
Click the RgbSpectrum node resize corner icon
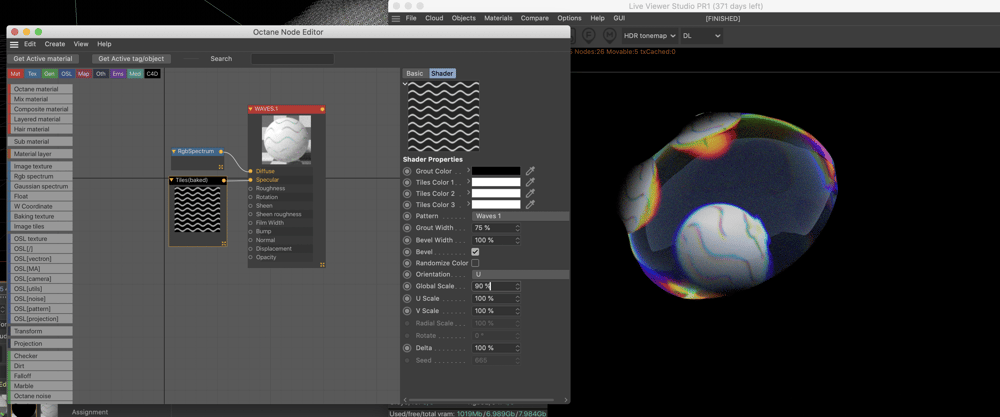click(221, 166)
